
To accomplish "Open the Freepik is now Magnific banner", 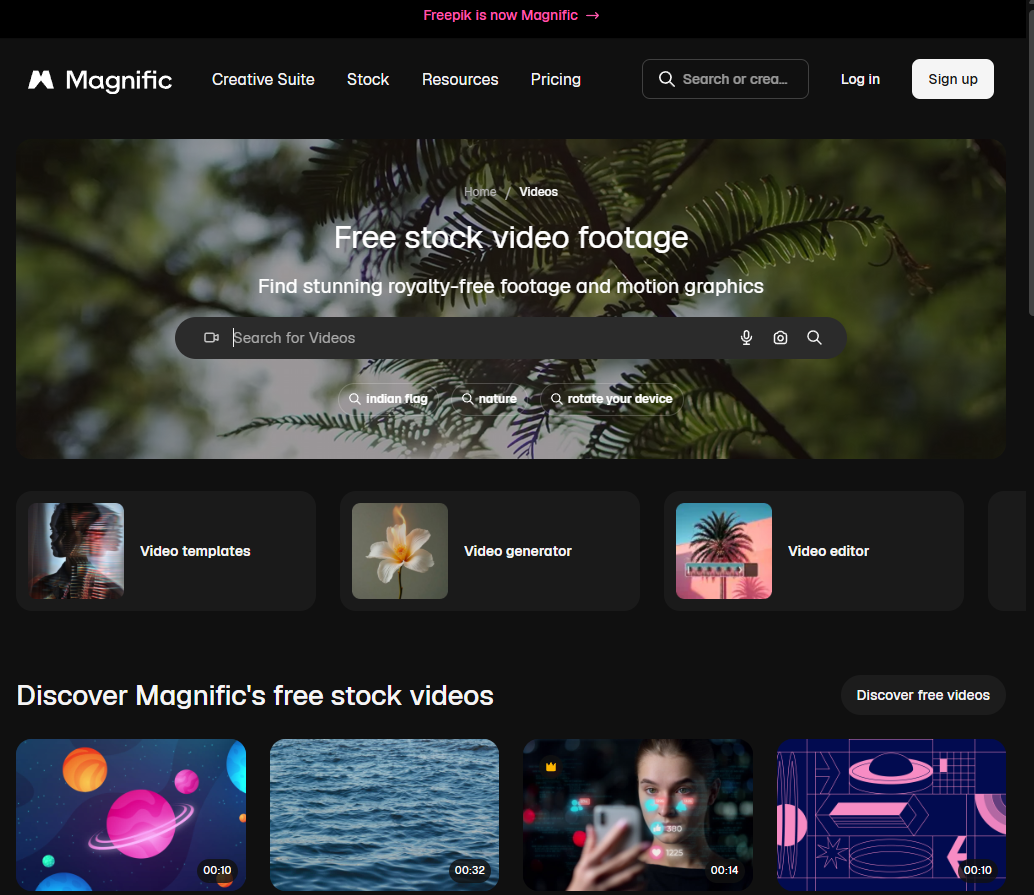I will (x=511, y=15).
